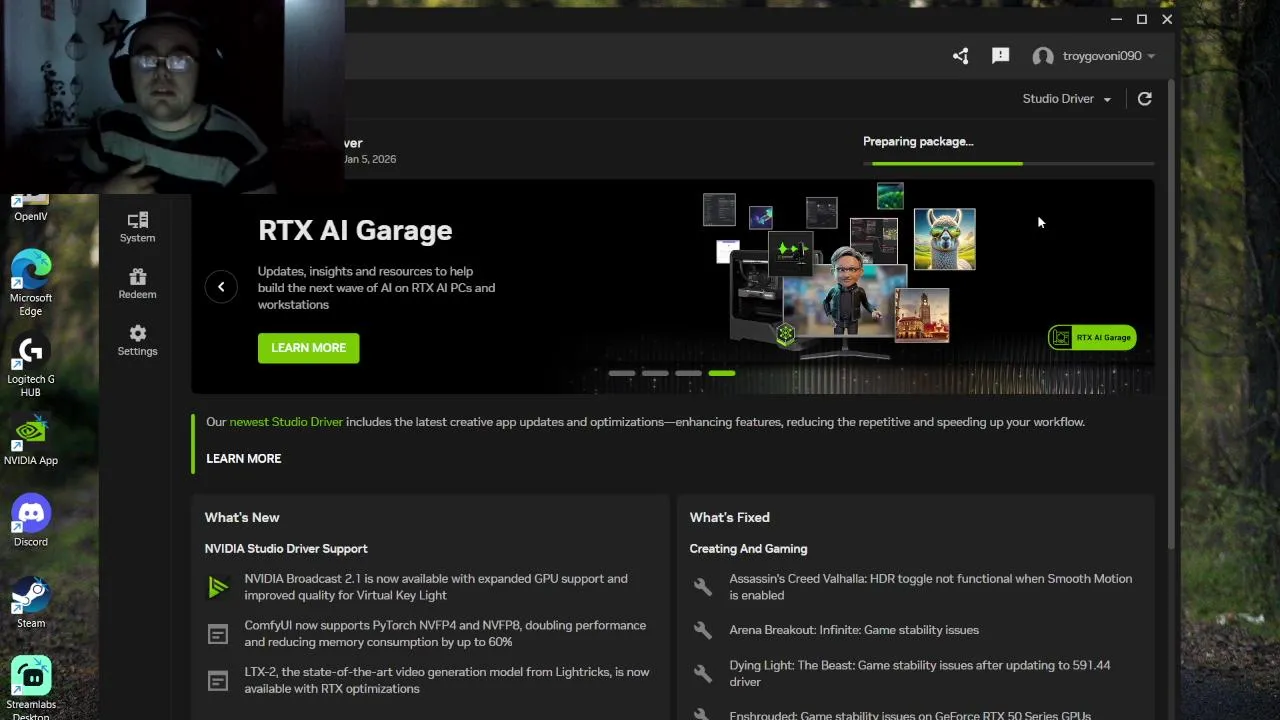Click the LTX-2 video generation text

point(447,681)
